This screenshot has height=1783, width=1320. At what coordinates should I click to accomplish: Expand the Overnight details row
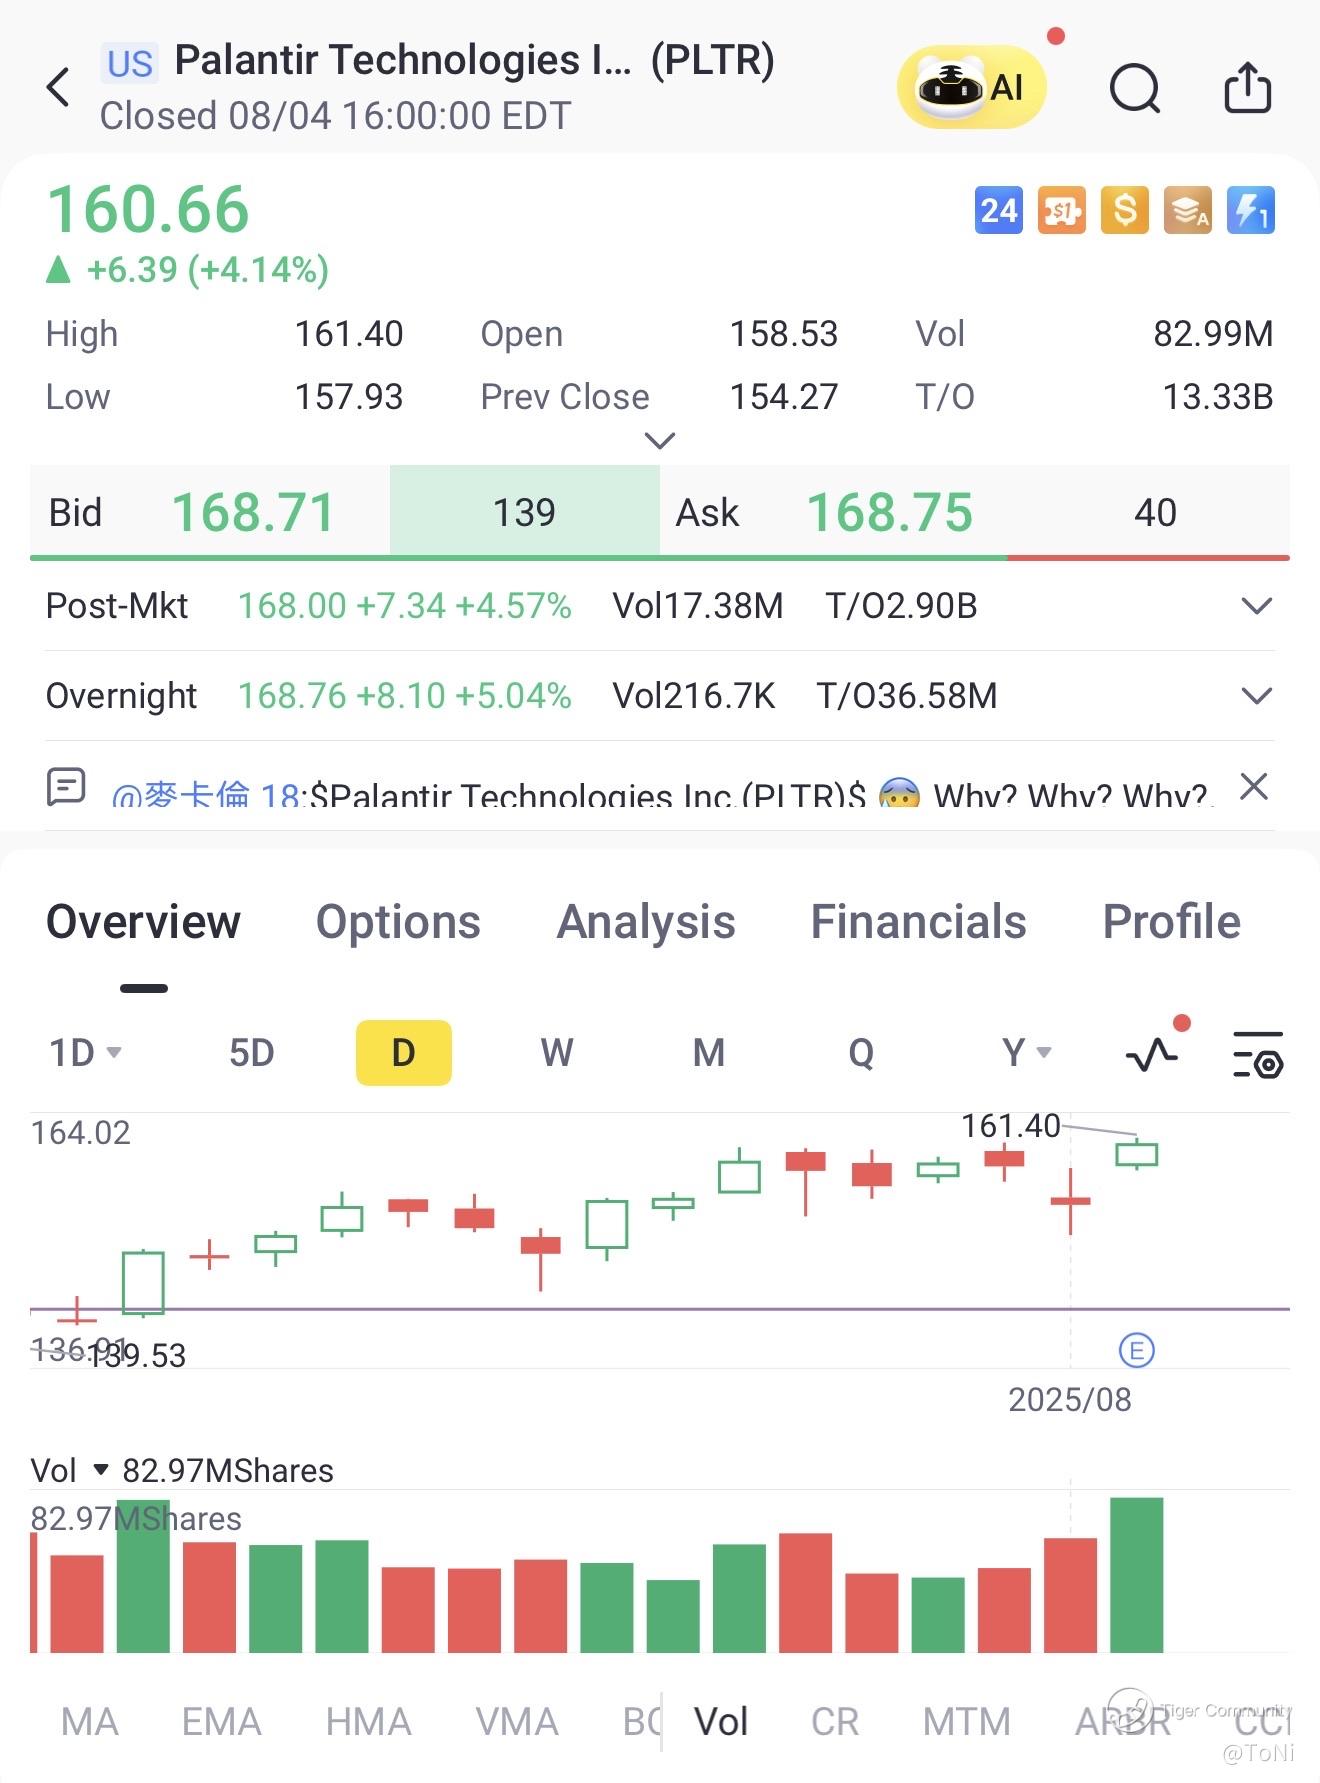pyautogui.click(x=1256, y=696)
